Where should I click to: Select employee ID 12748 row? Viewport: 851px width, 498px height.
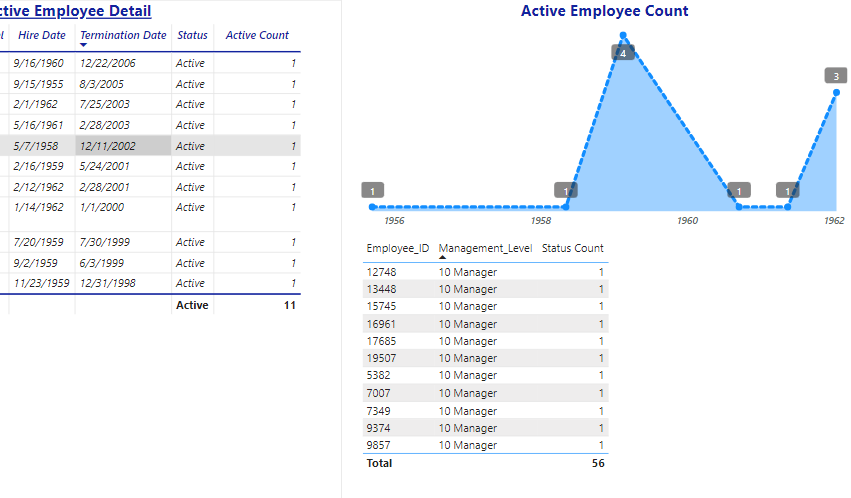coord(486,272)
